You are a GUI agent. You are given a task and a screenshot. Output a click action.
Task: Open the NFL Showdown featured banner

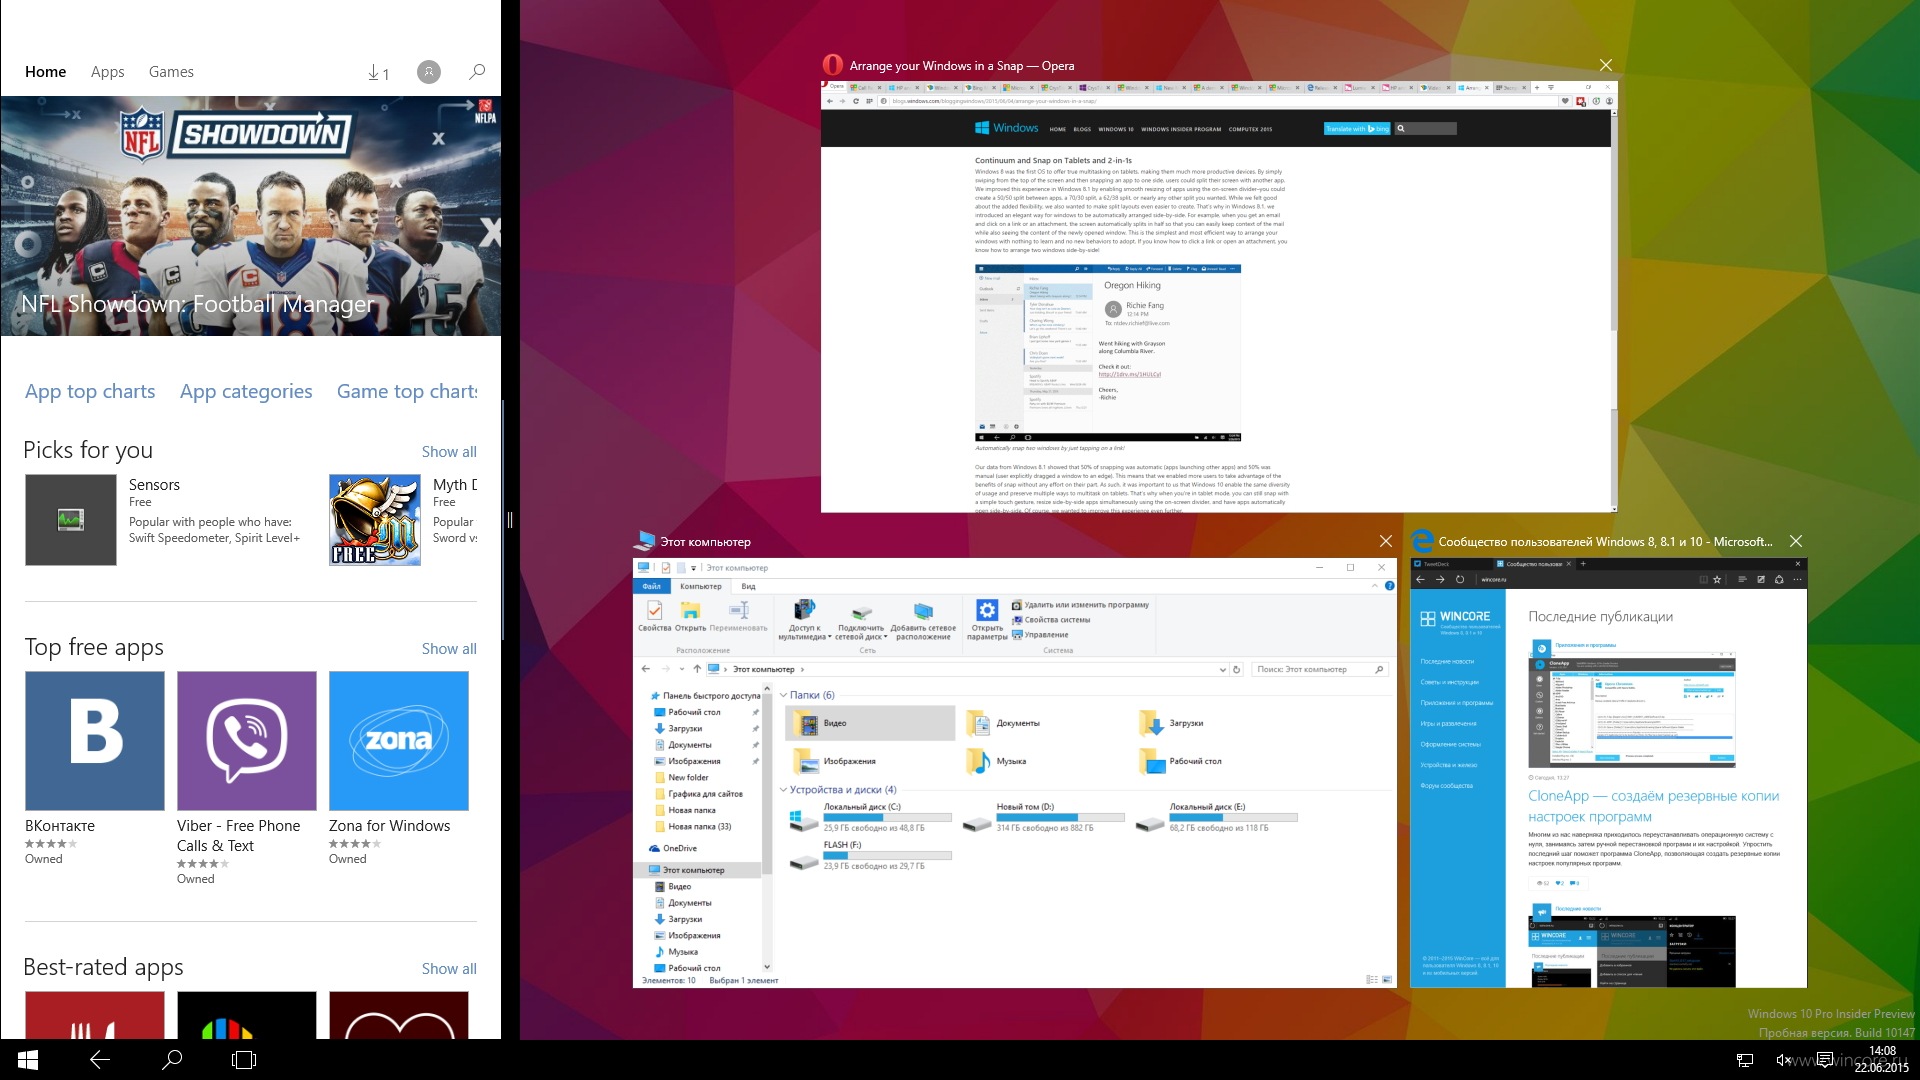click(251, 216)
